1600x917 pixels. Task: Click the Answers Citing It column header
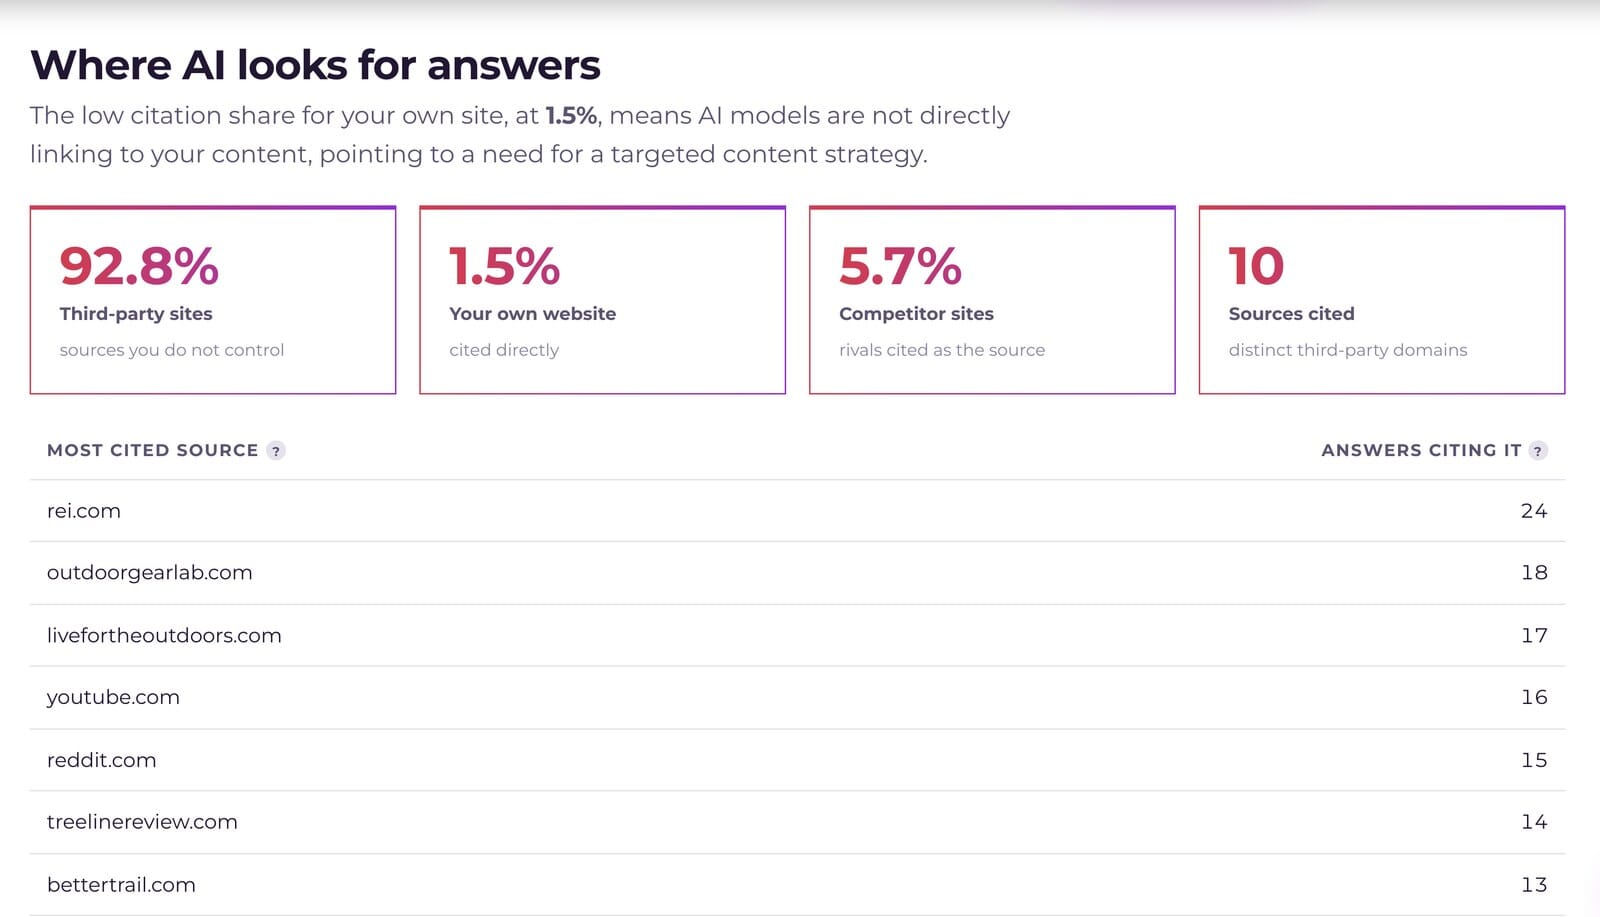(1421, 451)
